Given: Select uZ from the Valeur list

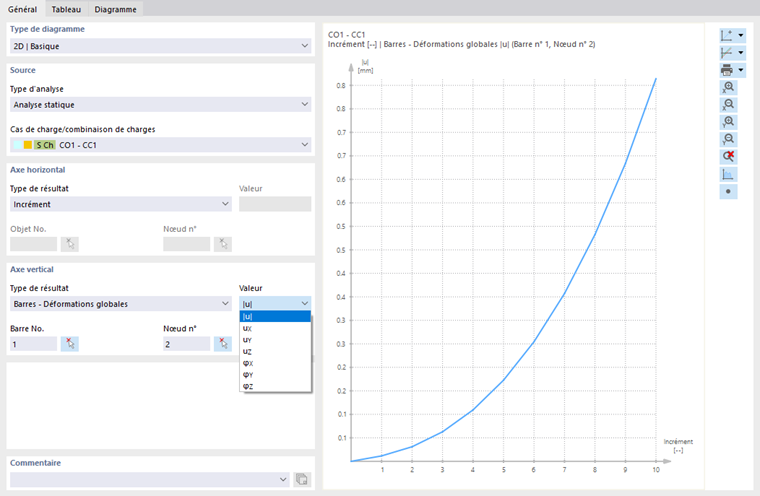Looking at the screenshot, I should tap(275, 352).
